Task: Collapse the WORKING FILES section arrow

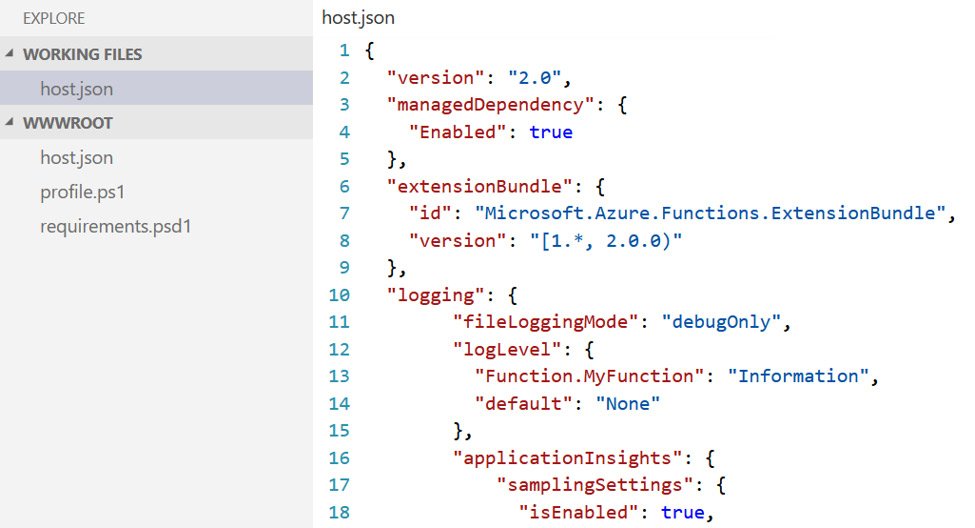Action: (11, 54)
